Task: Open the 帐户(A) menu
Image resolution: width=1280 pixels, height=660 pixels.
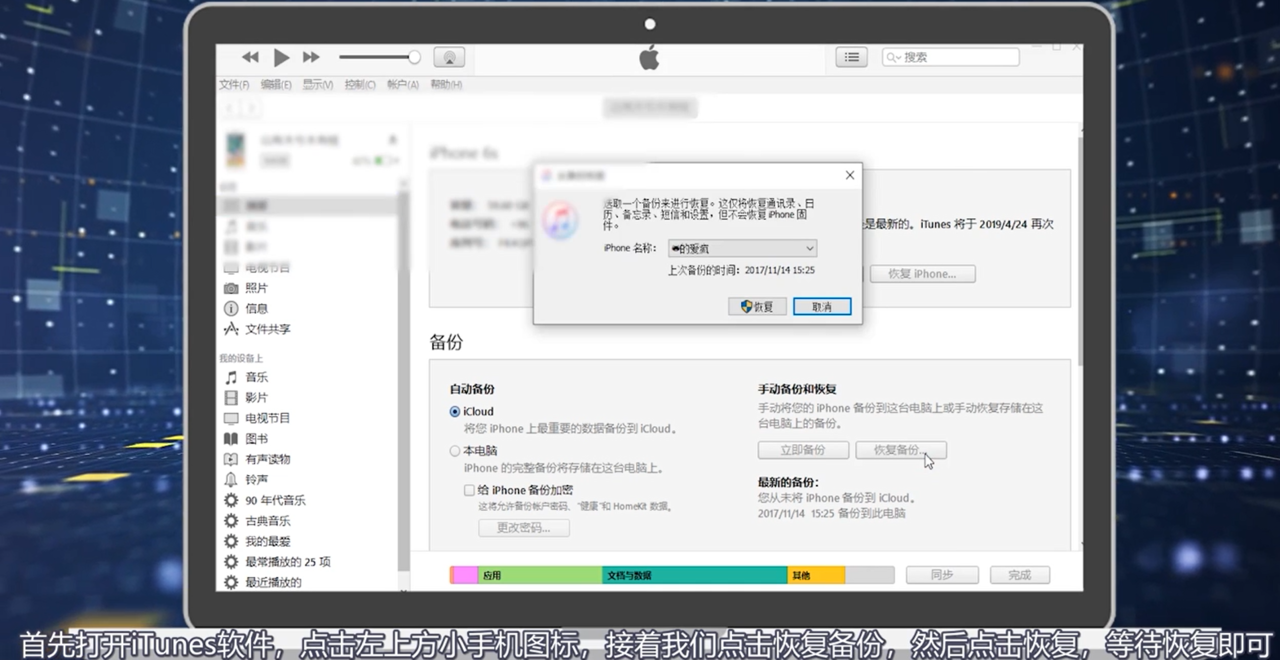Action: coord(402,85)
